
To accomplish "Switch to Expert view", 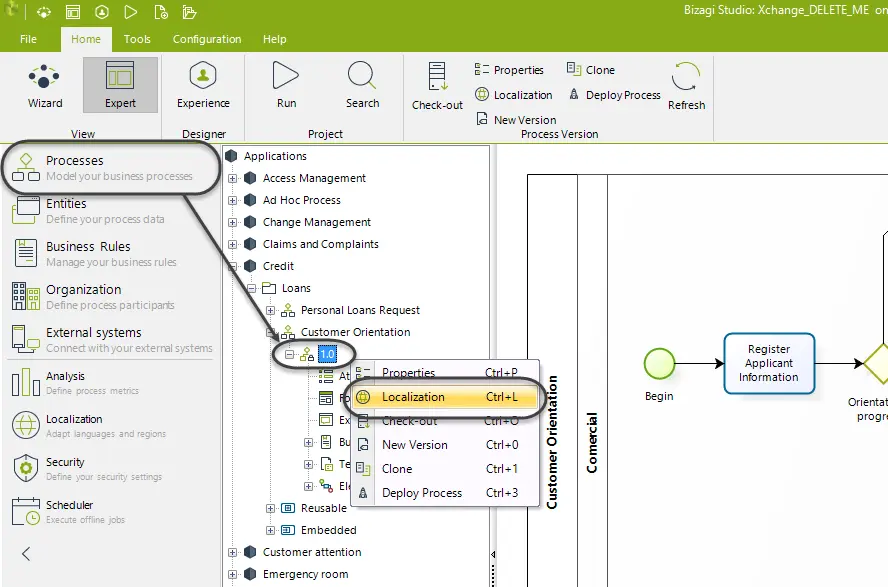I will [x=120, y=85].
